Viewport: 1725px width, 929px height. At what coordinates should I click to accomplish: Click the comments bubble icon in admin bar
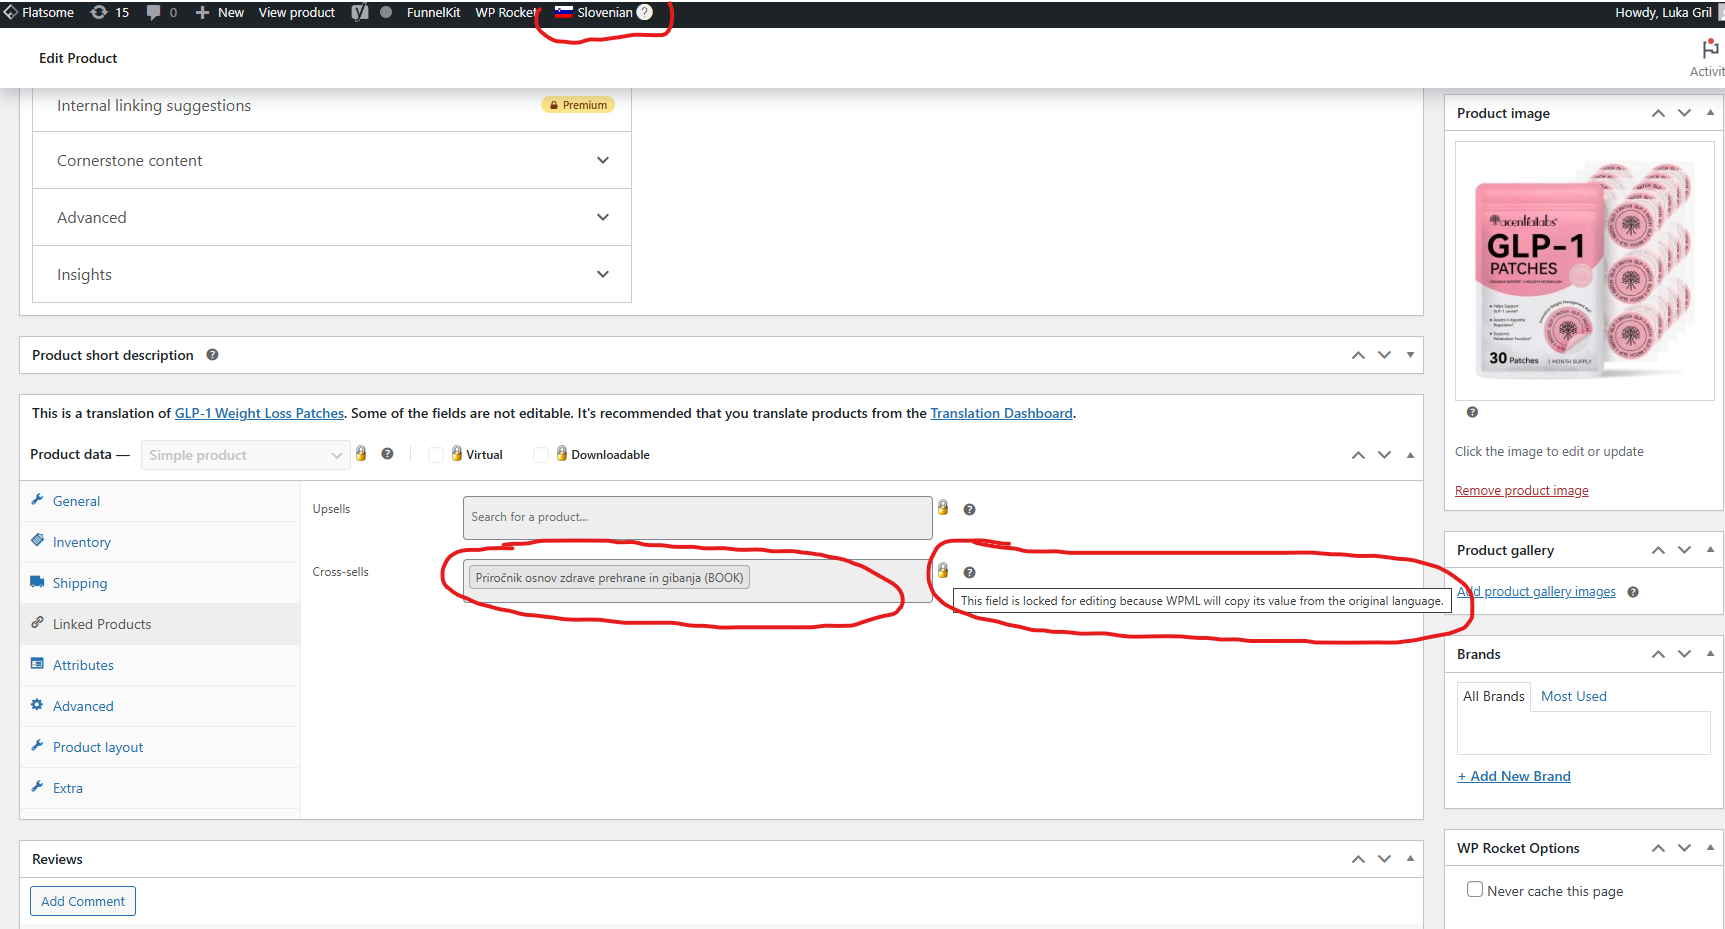(154, 12)
